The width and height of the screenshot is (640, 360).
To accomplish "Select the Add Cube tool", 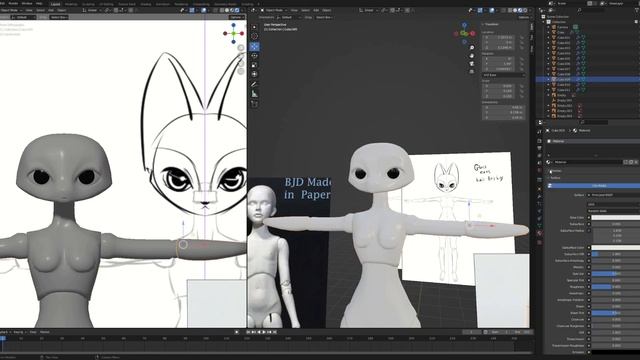I will 254,104.
